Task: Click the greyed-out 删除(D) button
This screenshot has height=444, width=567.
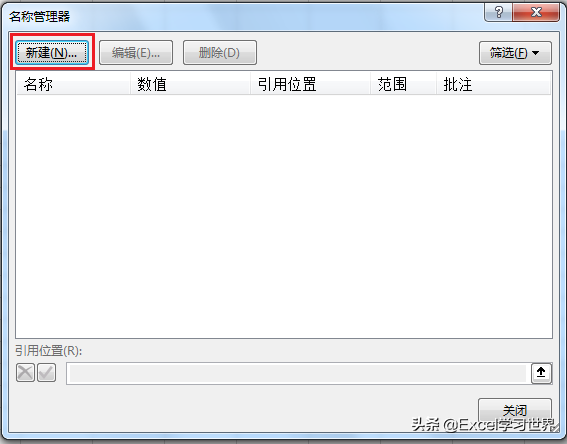Action: [x=220, y=53]
